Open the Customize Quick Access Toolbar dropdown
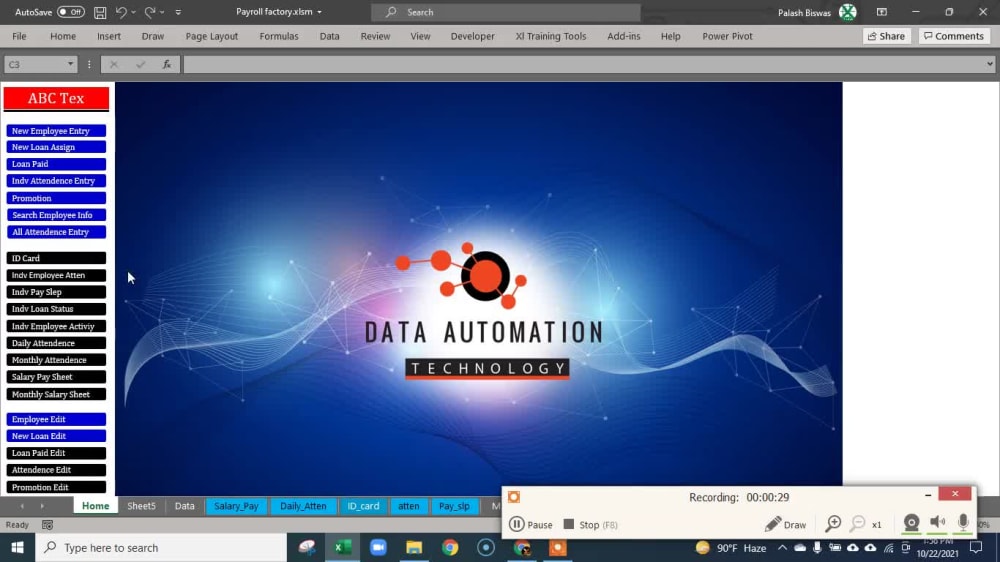The width and height of the screenshot is (1000, 562). pos(178,12)
